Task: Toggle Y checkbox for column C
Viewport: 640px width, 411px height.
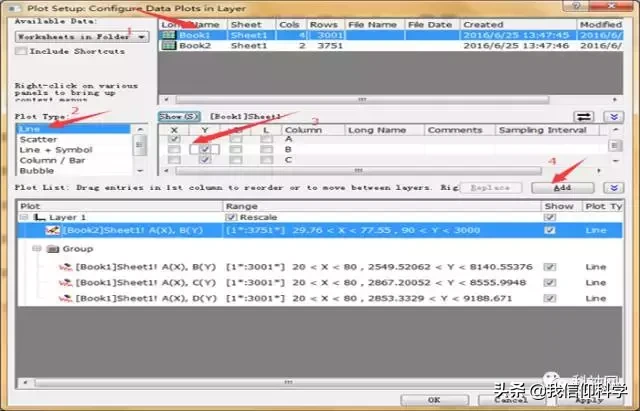Action: click(205, 160)
